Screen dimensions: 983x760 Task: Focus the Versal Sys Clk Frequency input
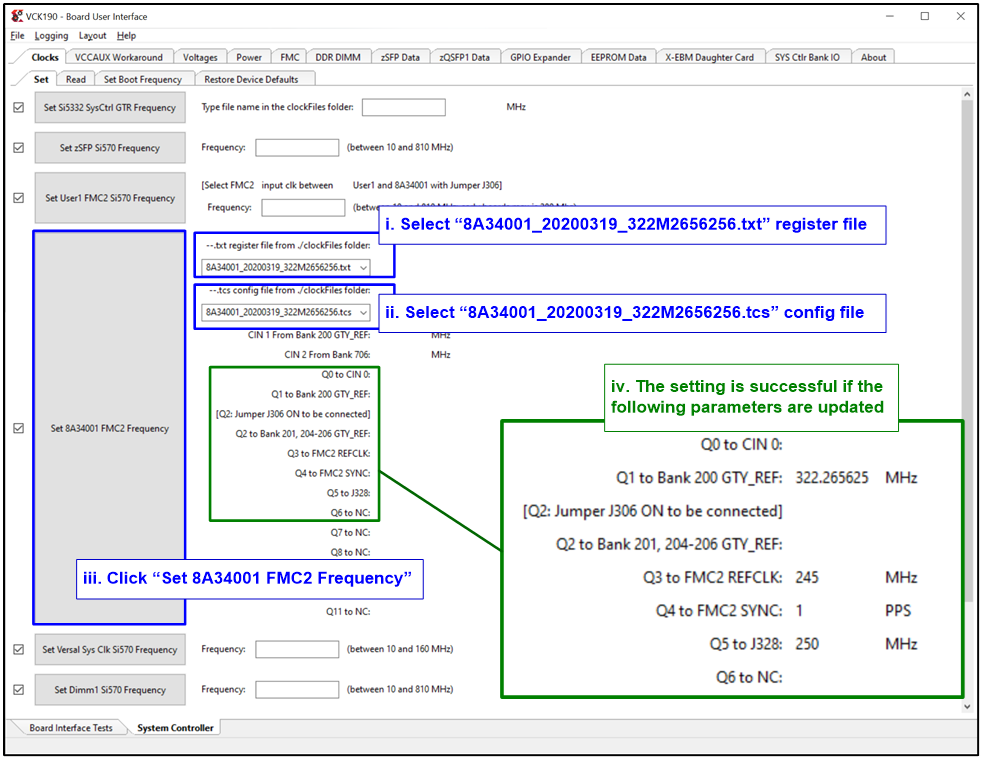click(x=297, y=649)
